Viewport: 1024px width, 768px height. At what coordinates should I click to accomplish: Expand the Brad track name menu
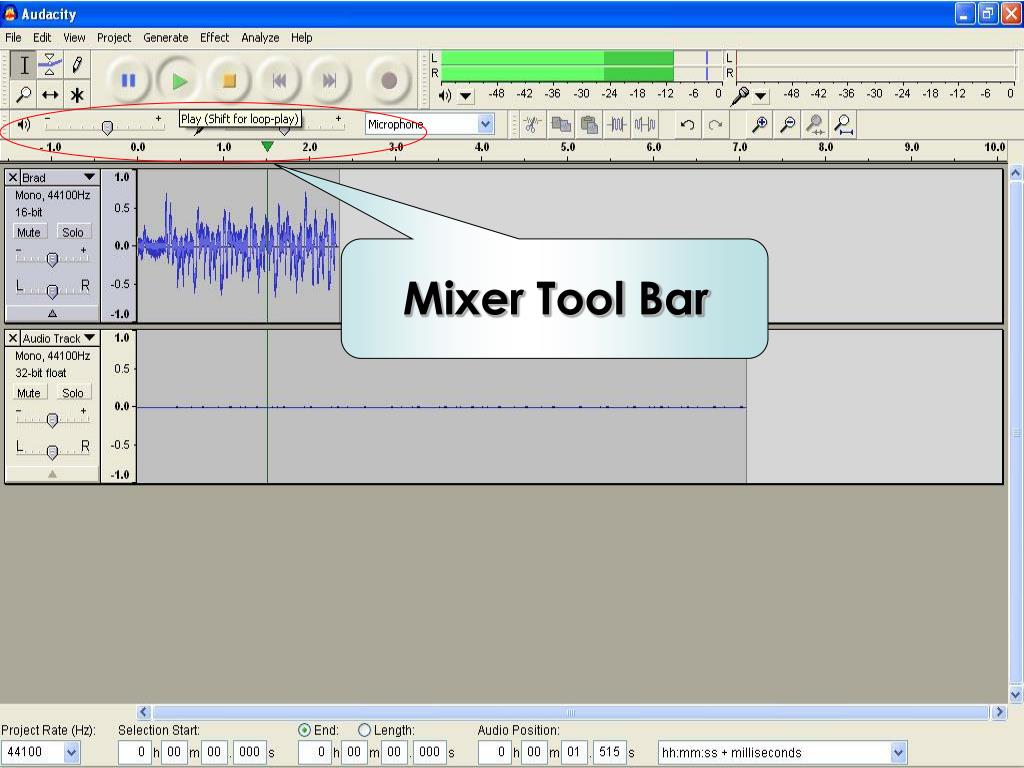(89, 177)
